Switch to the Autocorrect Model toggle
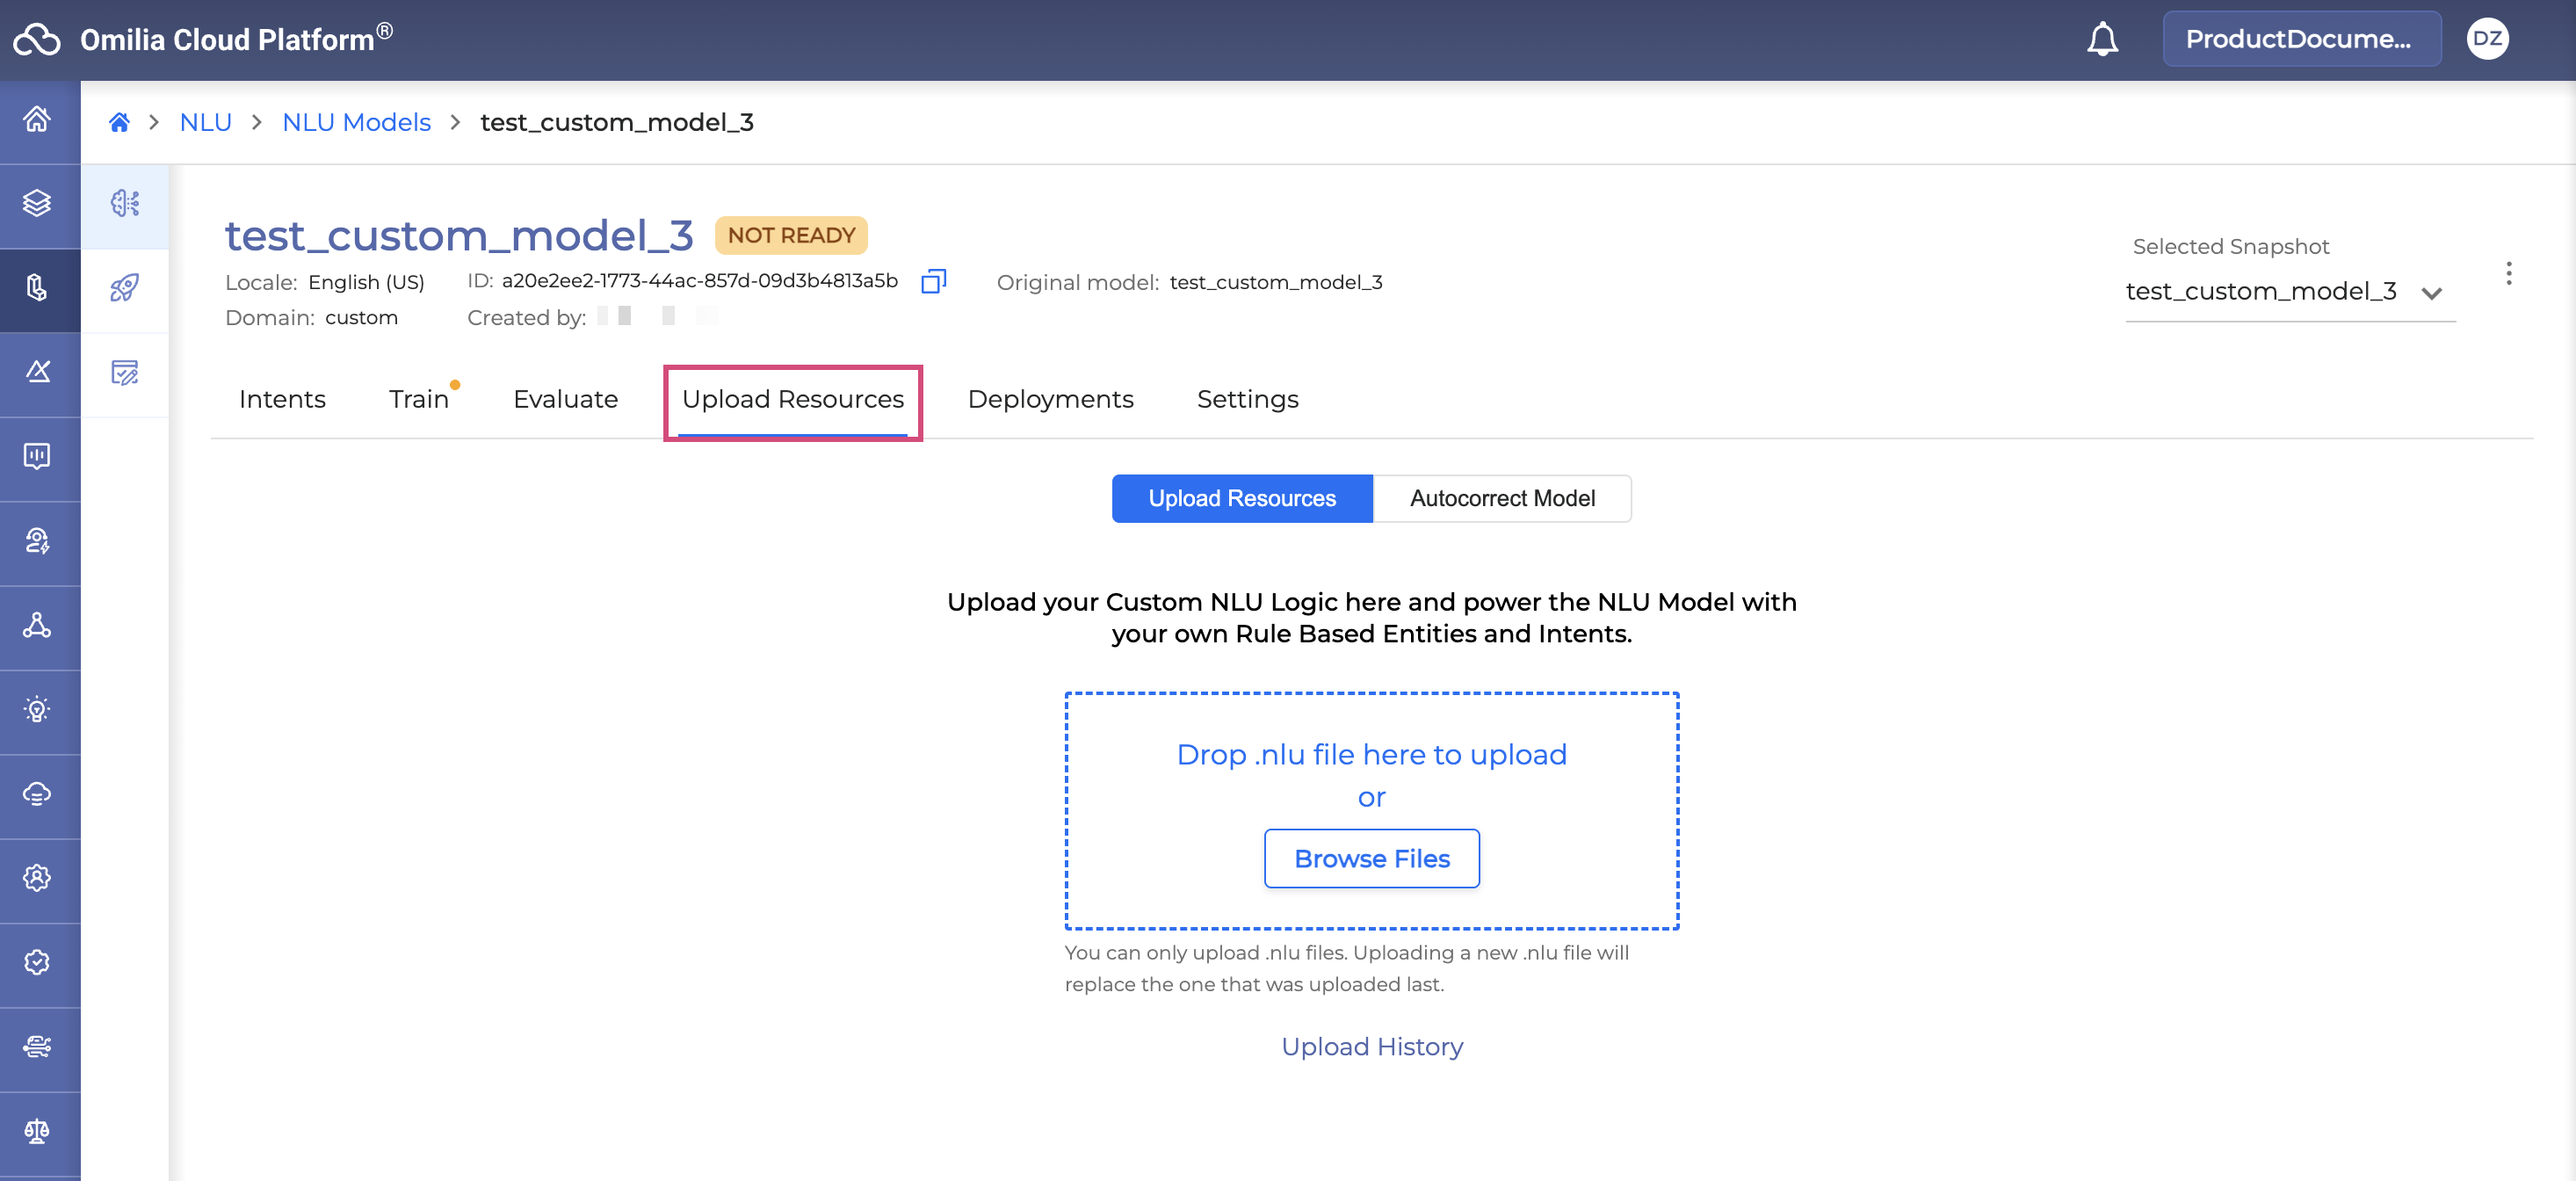The height and width of the screenshot is (1181, 2576). pyautogui.click(x=1501, y=498)
